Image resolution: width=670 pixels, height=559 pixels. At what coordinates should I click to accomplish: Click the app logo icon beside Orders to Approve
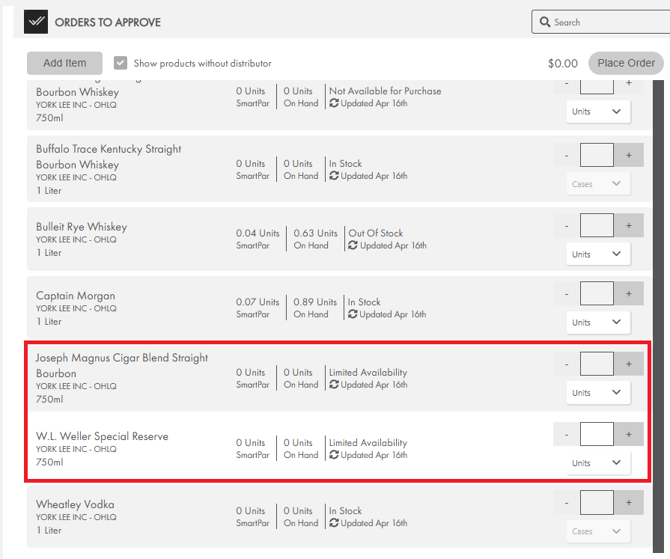click(x=36, y=22)
